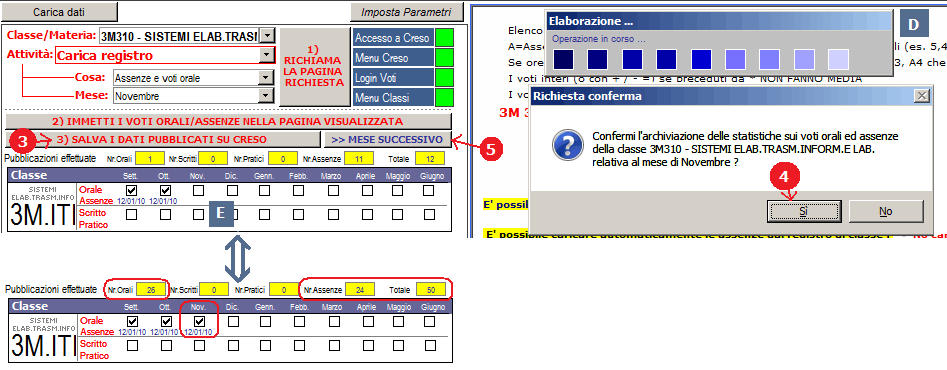The image size is (947, 370).
Task: Click green square beside Menu Classi
Action: tap(444, 97)
